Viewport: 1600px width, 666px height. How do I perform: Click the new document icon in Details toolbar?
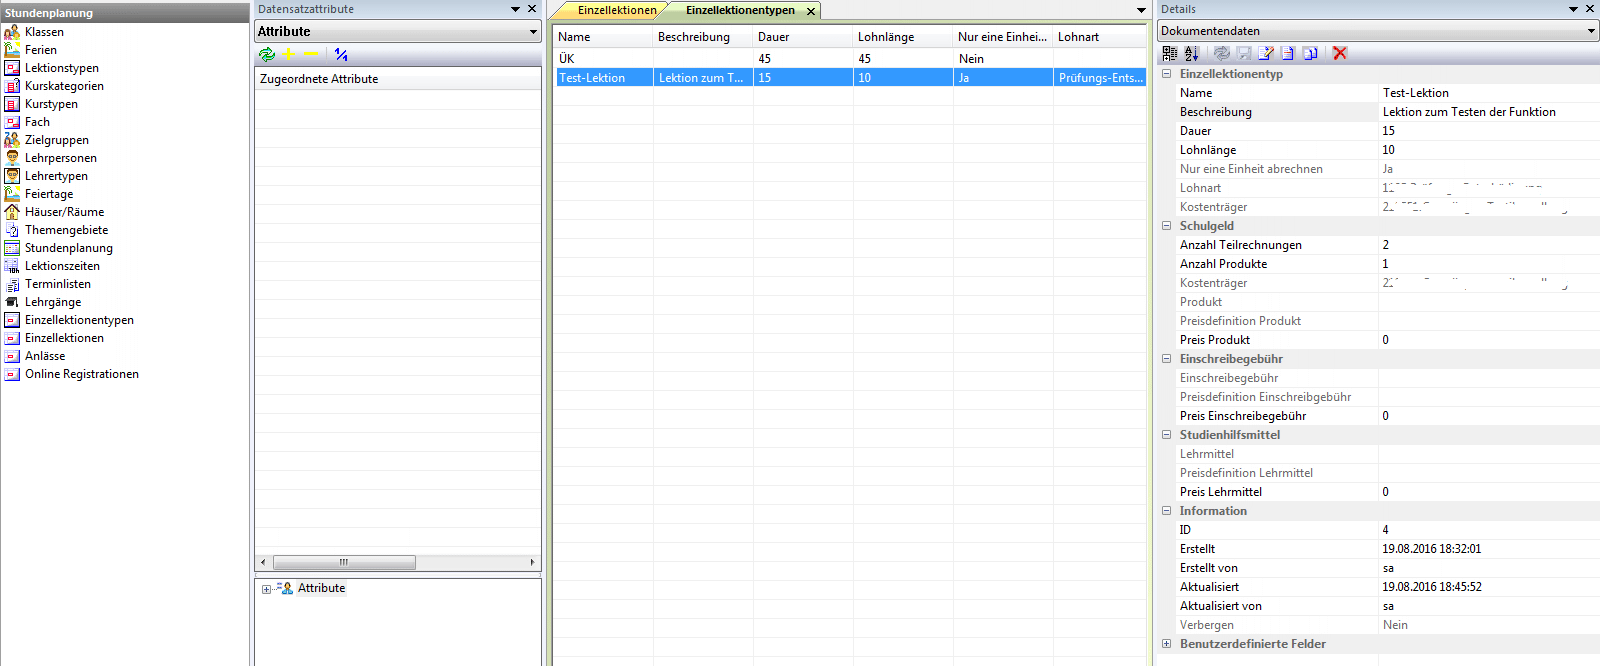pyautogui.click(x=1288, y=53)
